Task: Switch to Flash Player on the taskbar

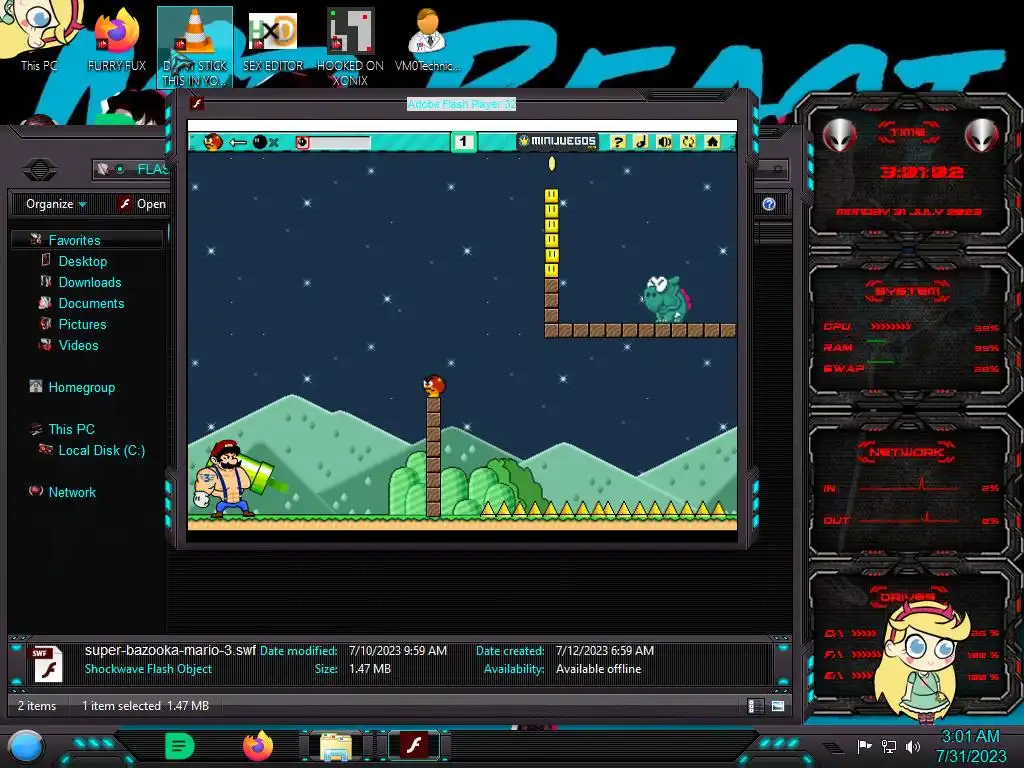Action: tap(414, 745)
